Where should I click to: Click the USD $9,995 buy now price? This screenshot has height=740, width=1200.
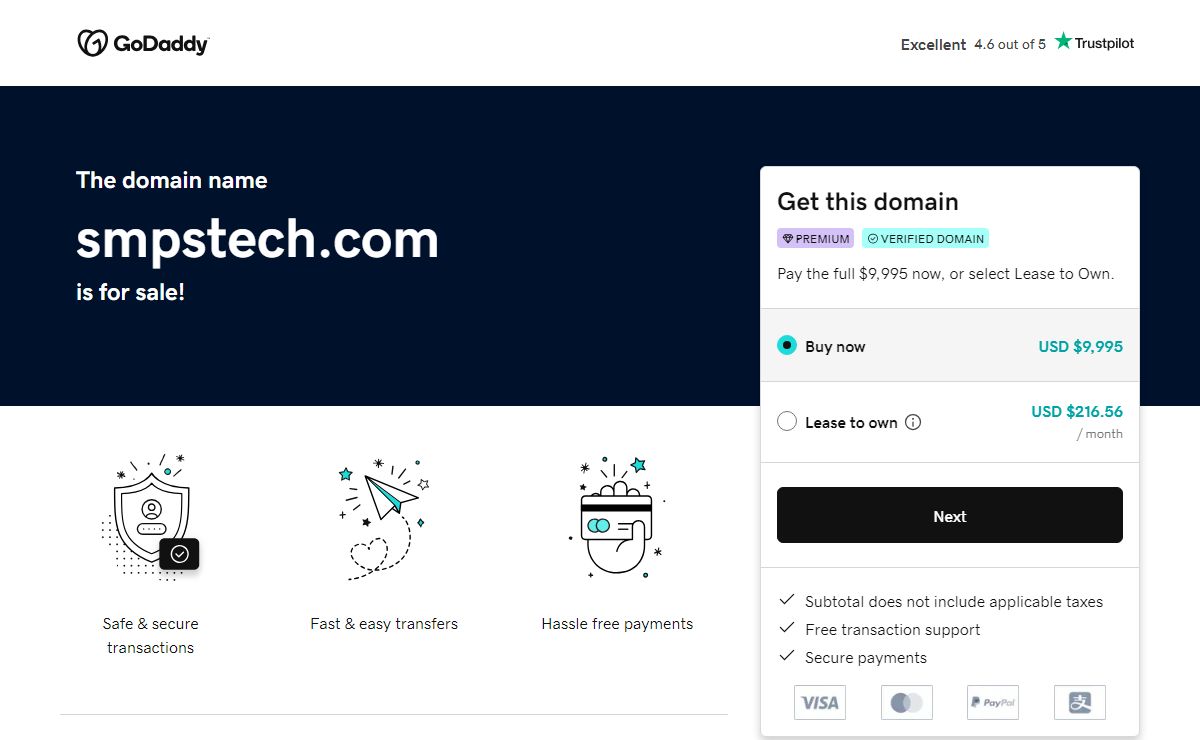(1080, 347)
